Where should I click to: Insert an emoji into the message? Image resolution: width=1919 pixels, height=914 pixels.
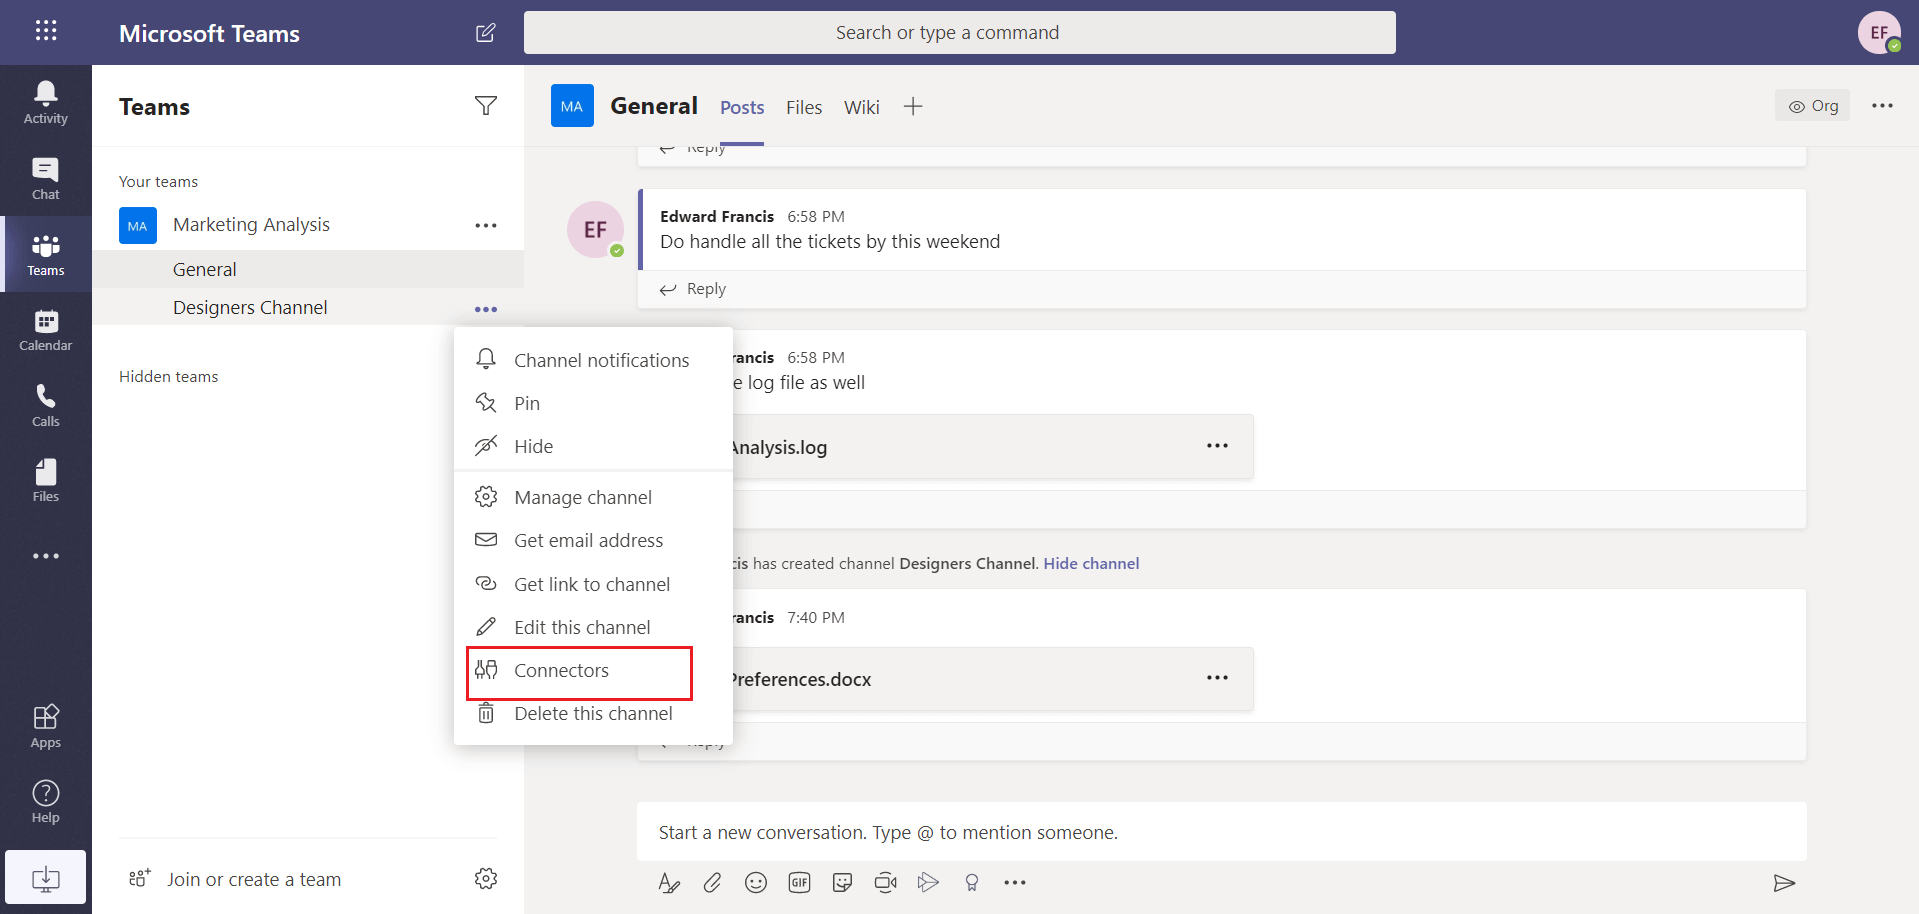pos(756,882)
